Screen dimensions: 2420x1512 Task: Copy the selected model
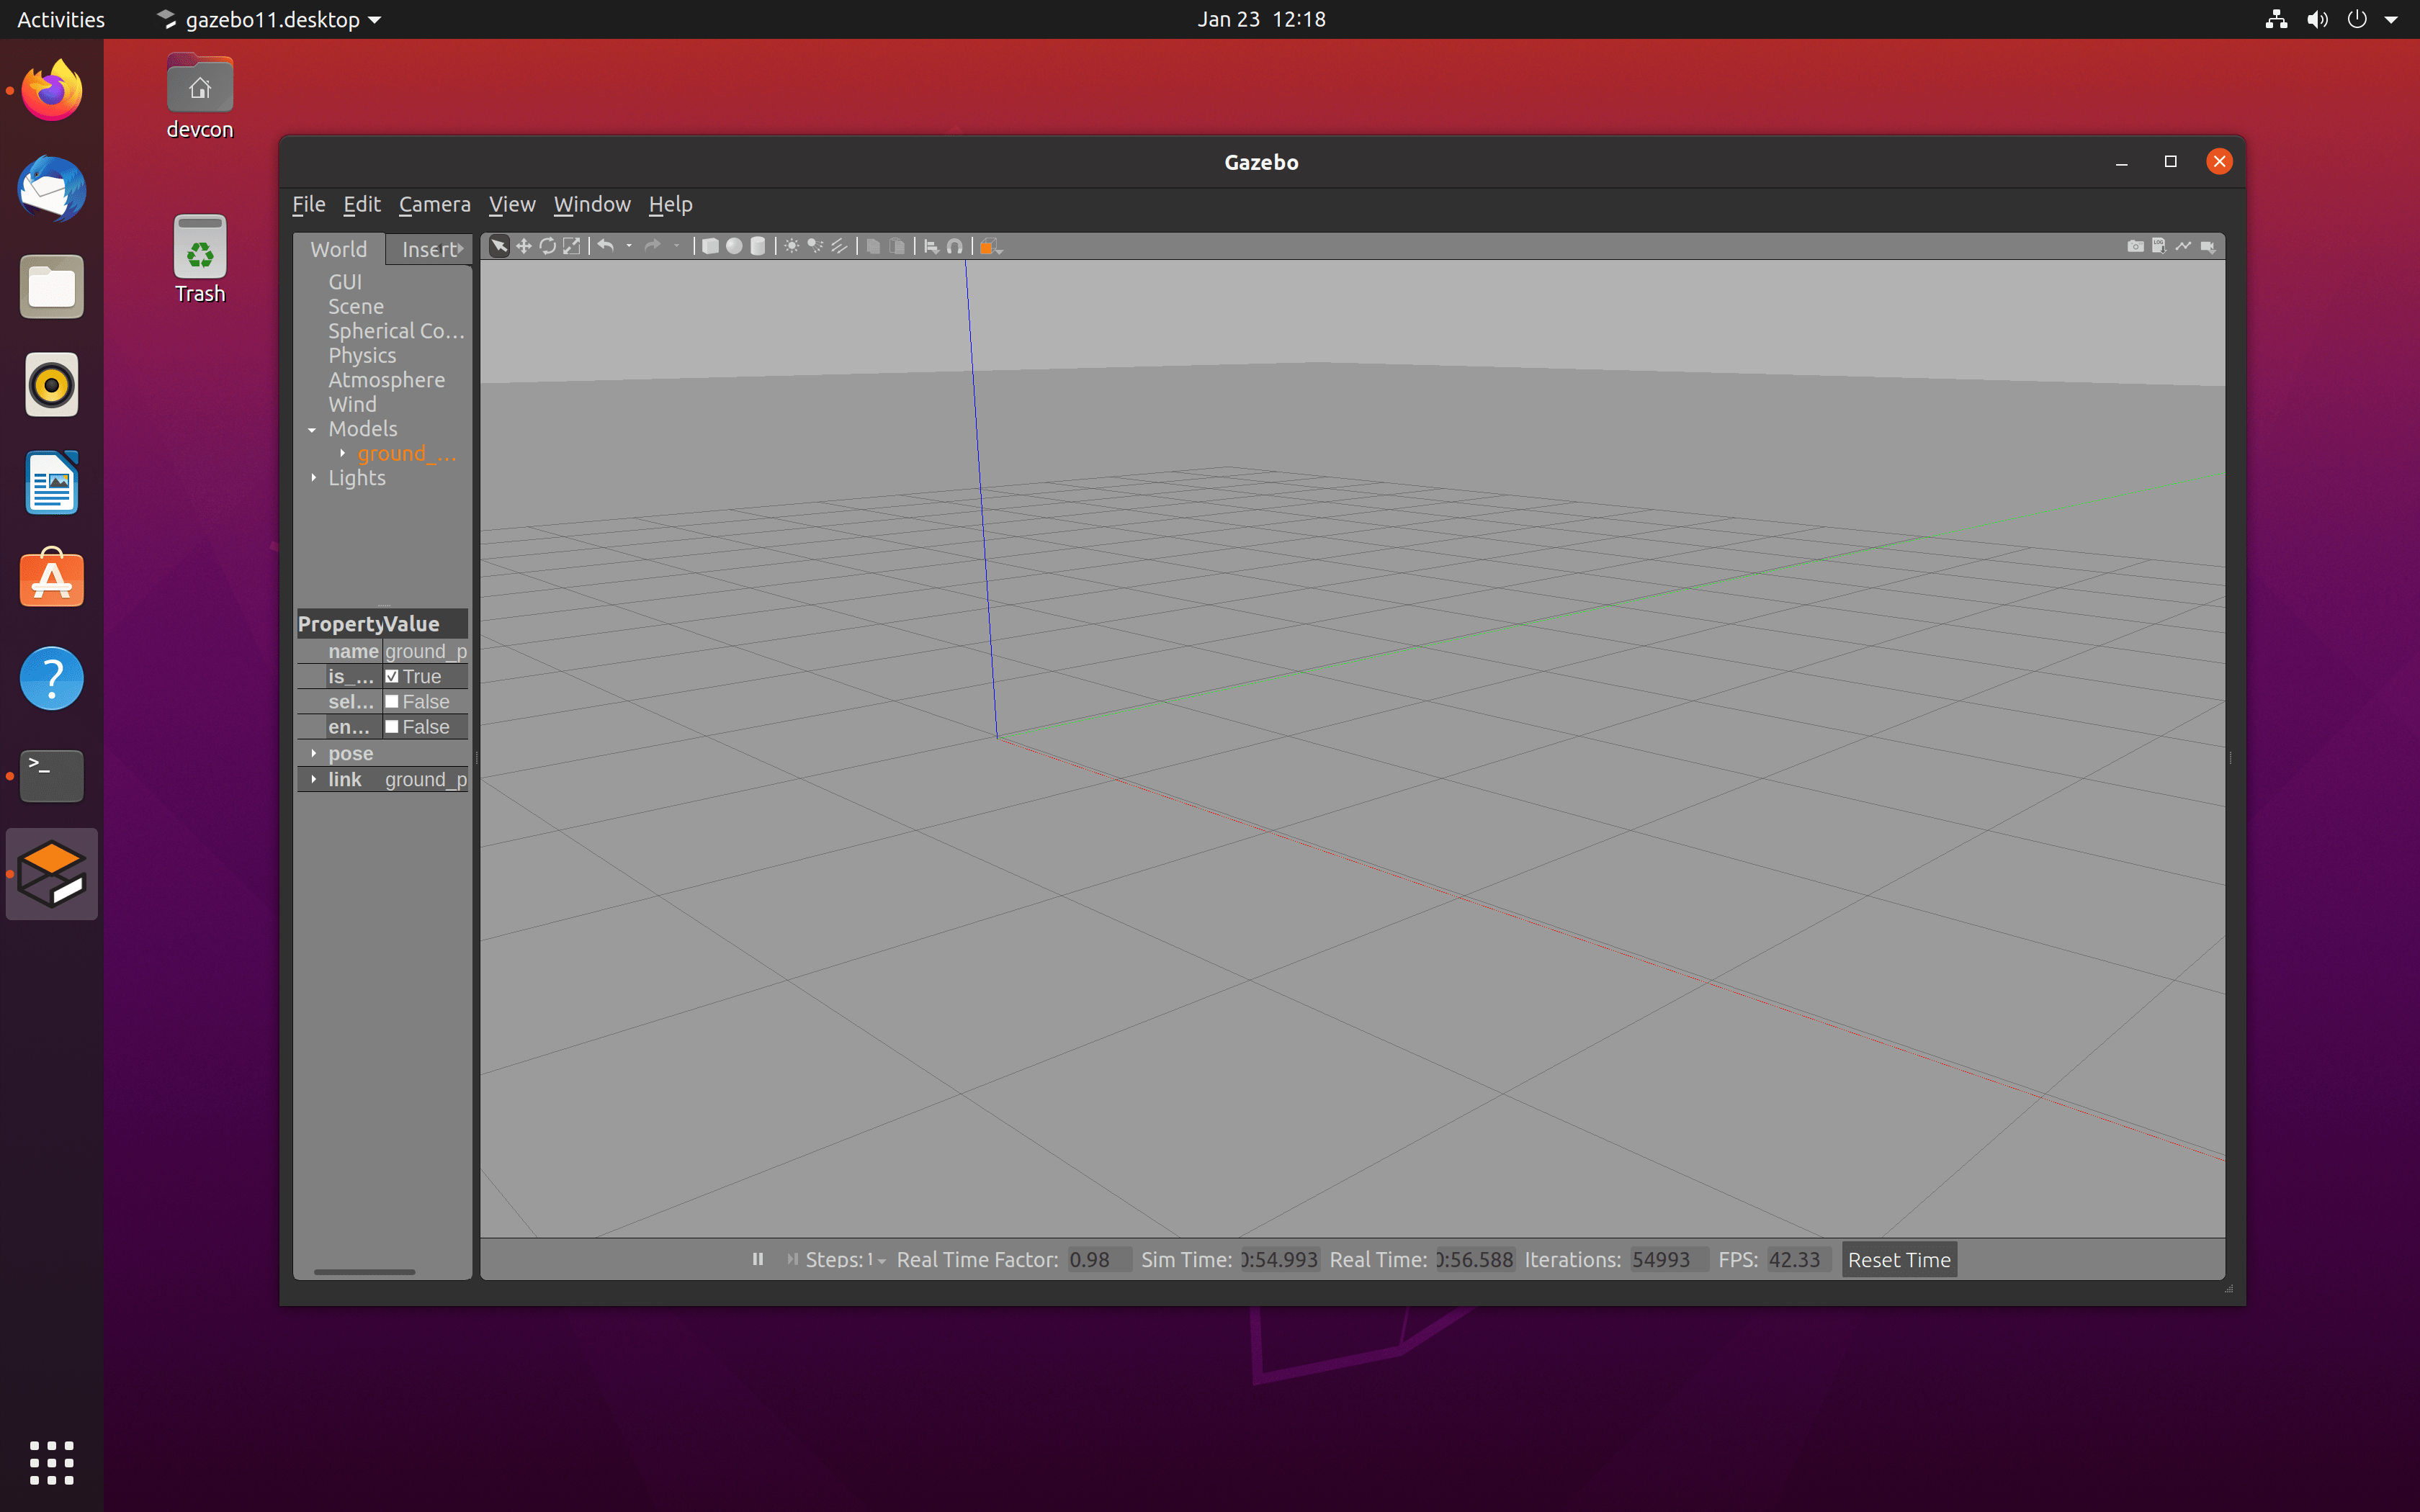point(873,246)
